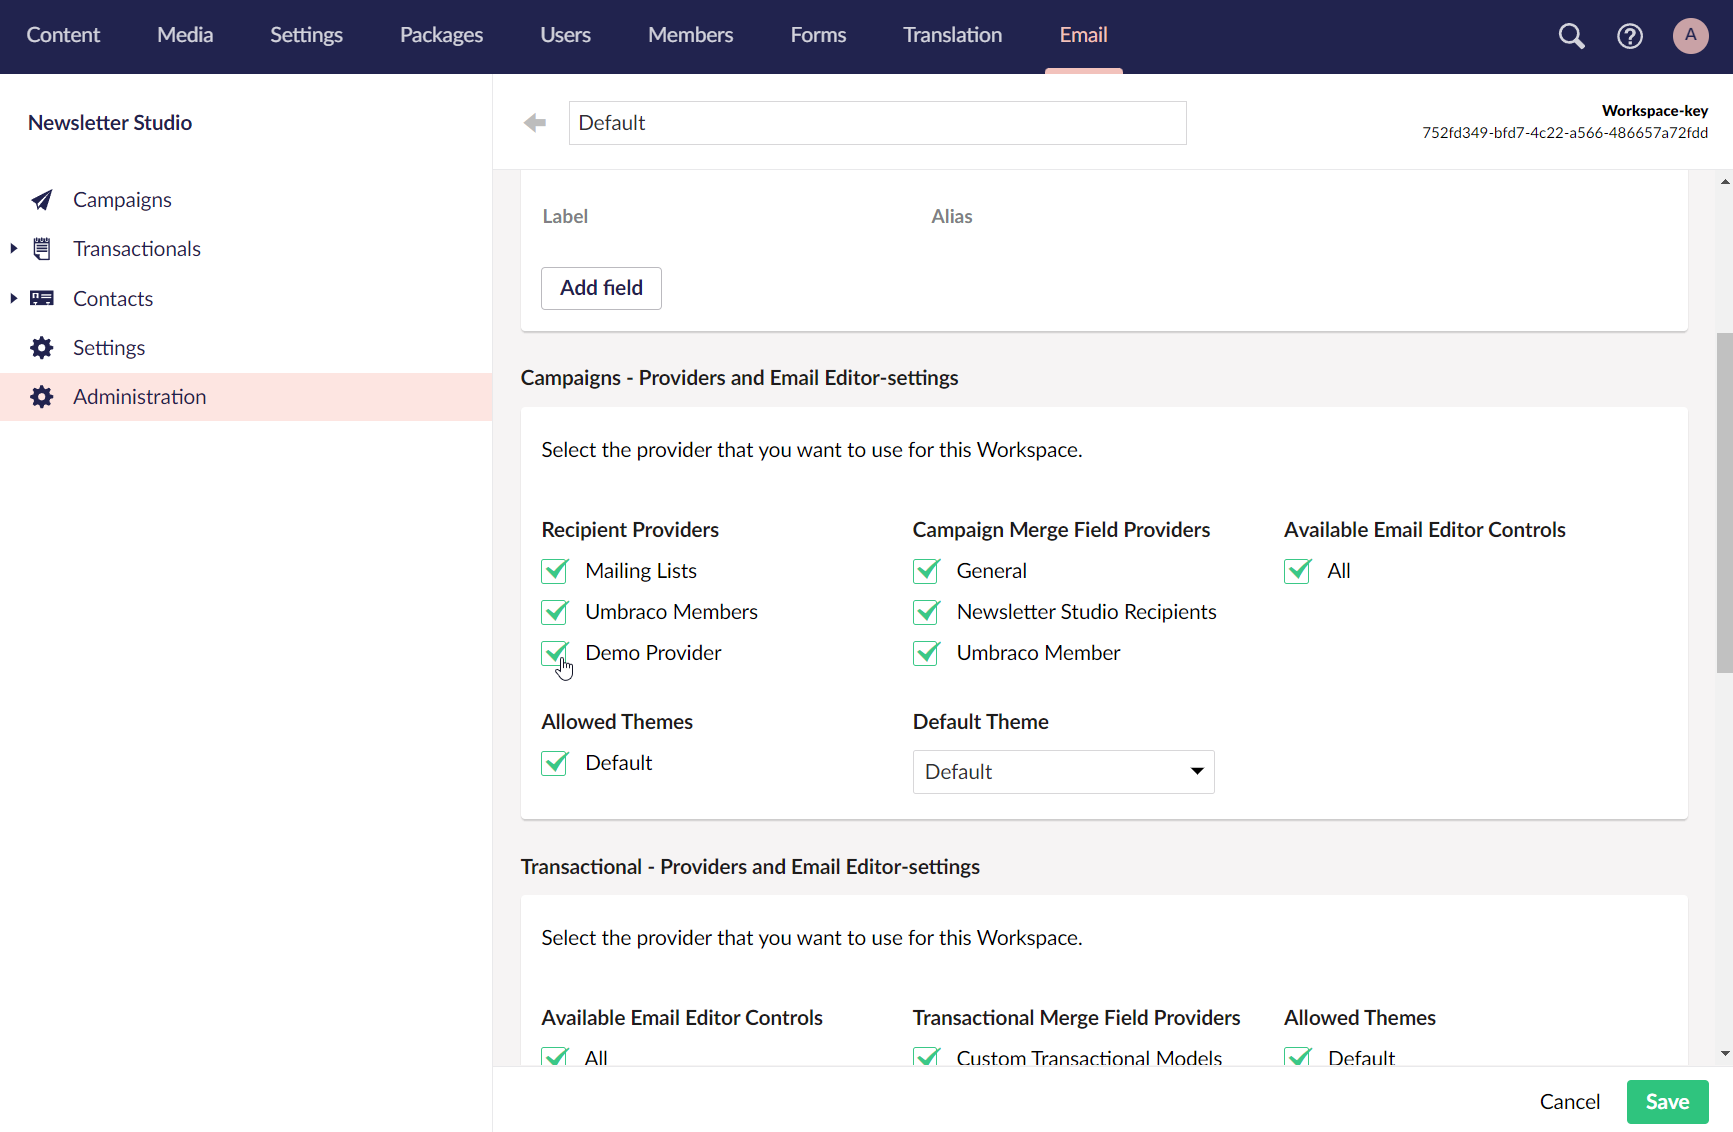Screen dimensions: 1733x1132
Task: Open the Members section
Action: click(690, 35)
